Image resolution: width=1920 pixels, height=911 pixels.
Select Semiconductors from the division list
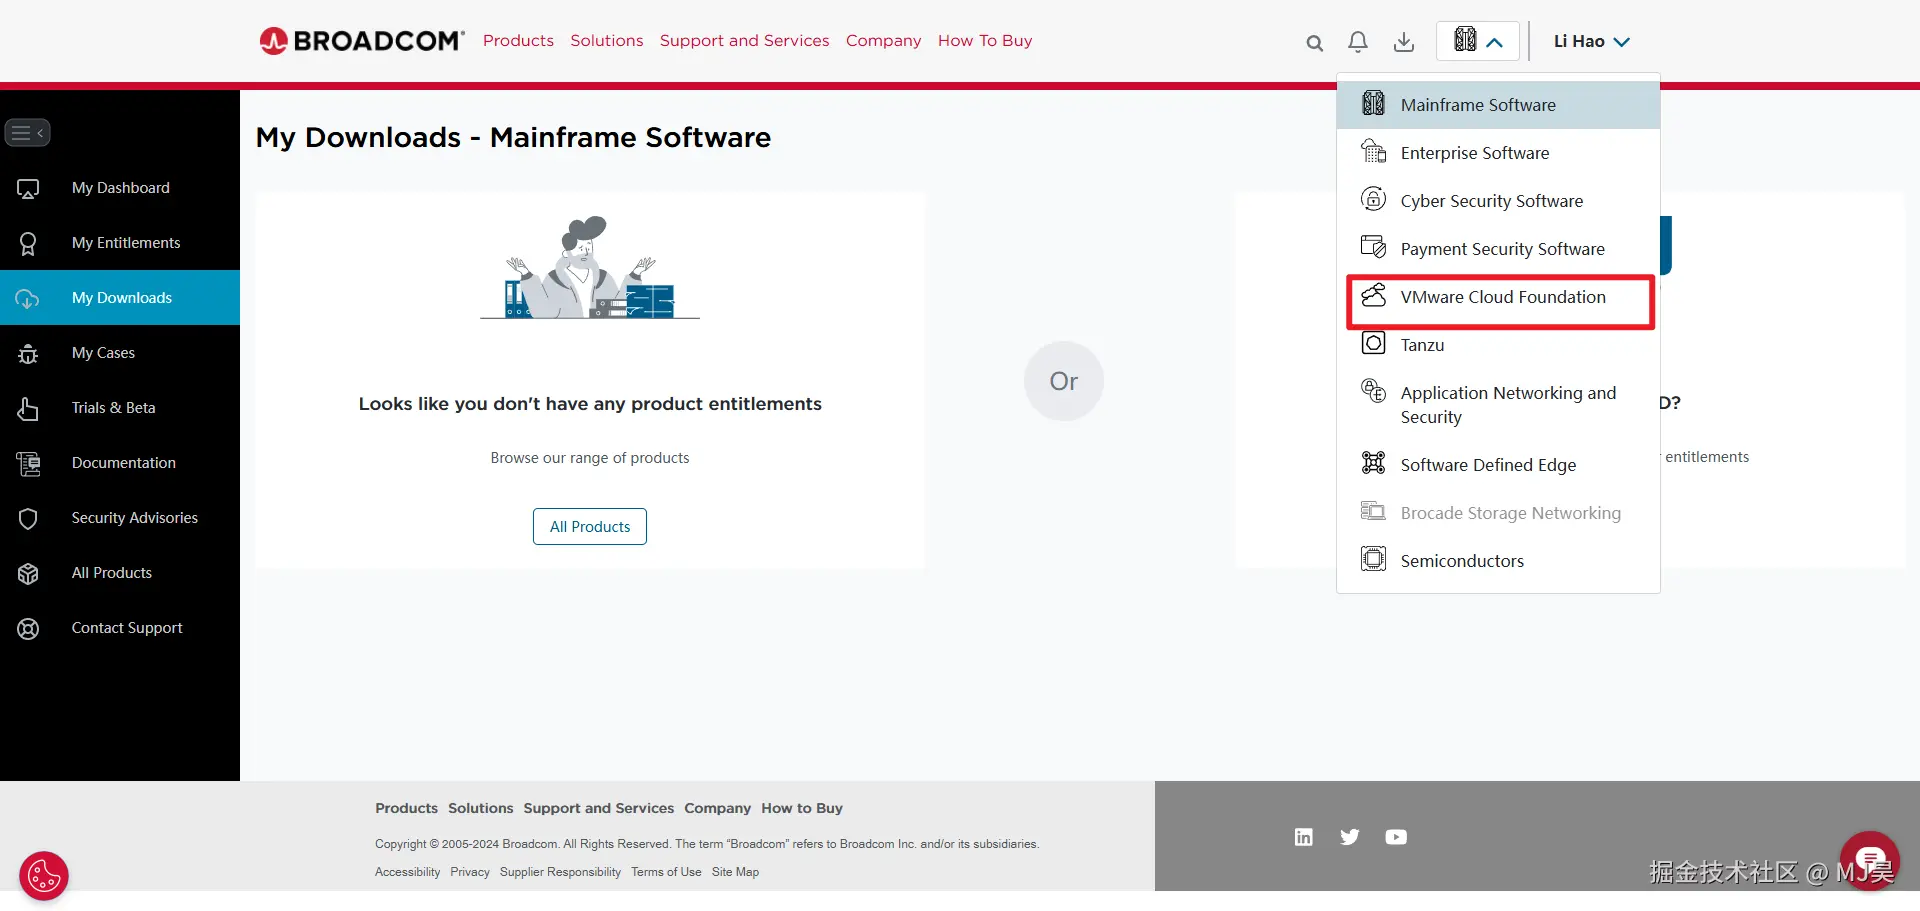click(1498, 561)
